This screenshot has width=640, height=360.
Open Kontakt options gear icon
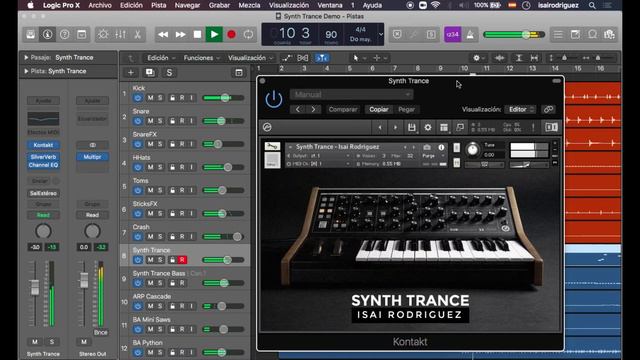428,127
